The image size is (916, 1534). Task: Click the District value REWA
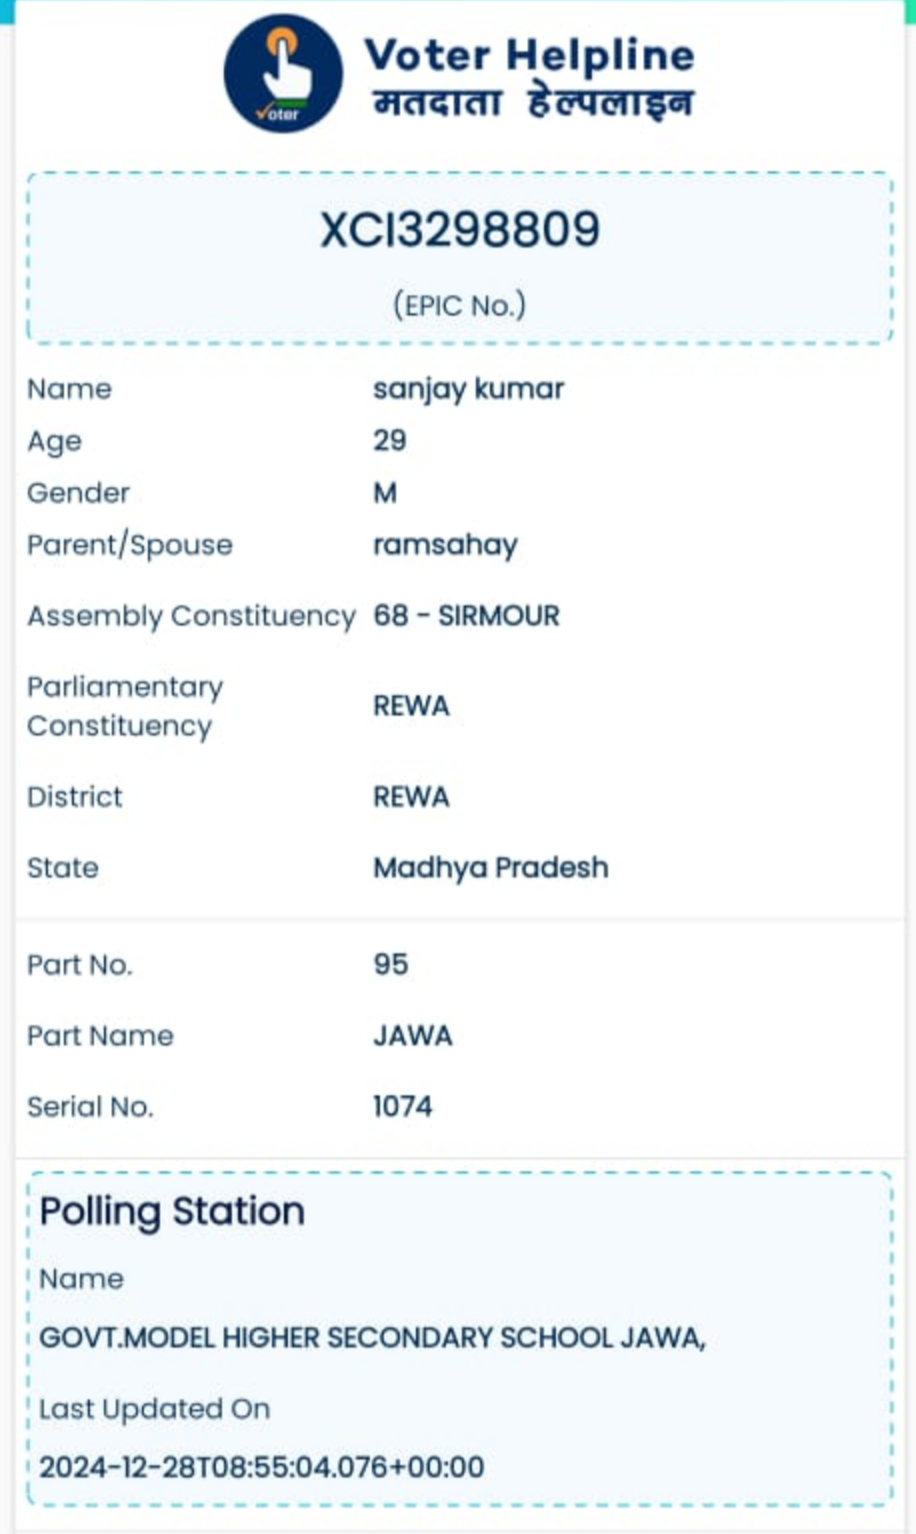click(x=411, y=797)
